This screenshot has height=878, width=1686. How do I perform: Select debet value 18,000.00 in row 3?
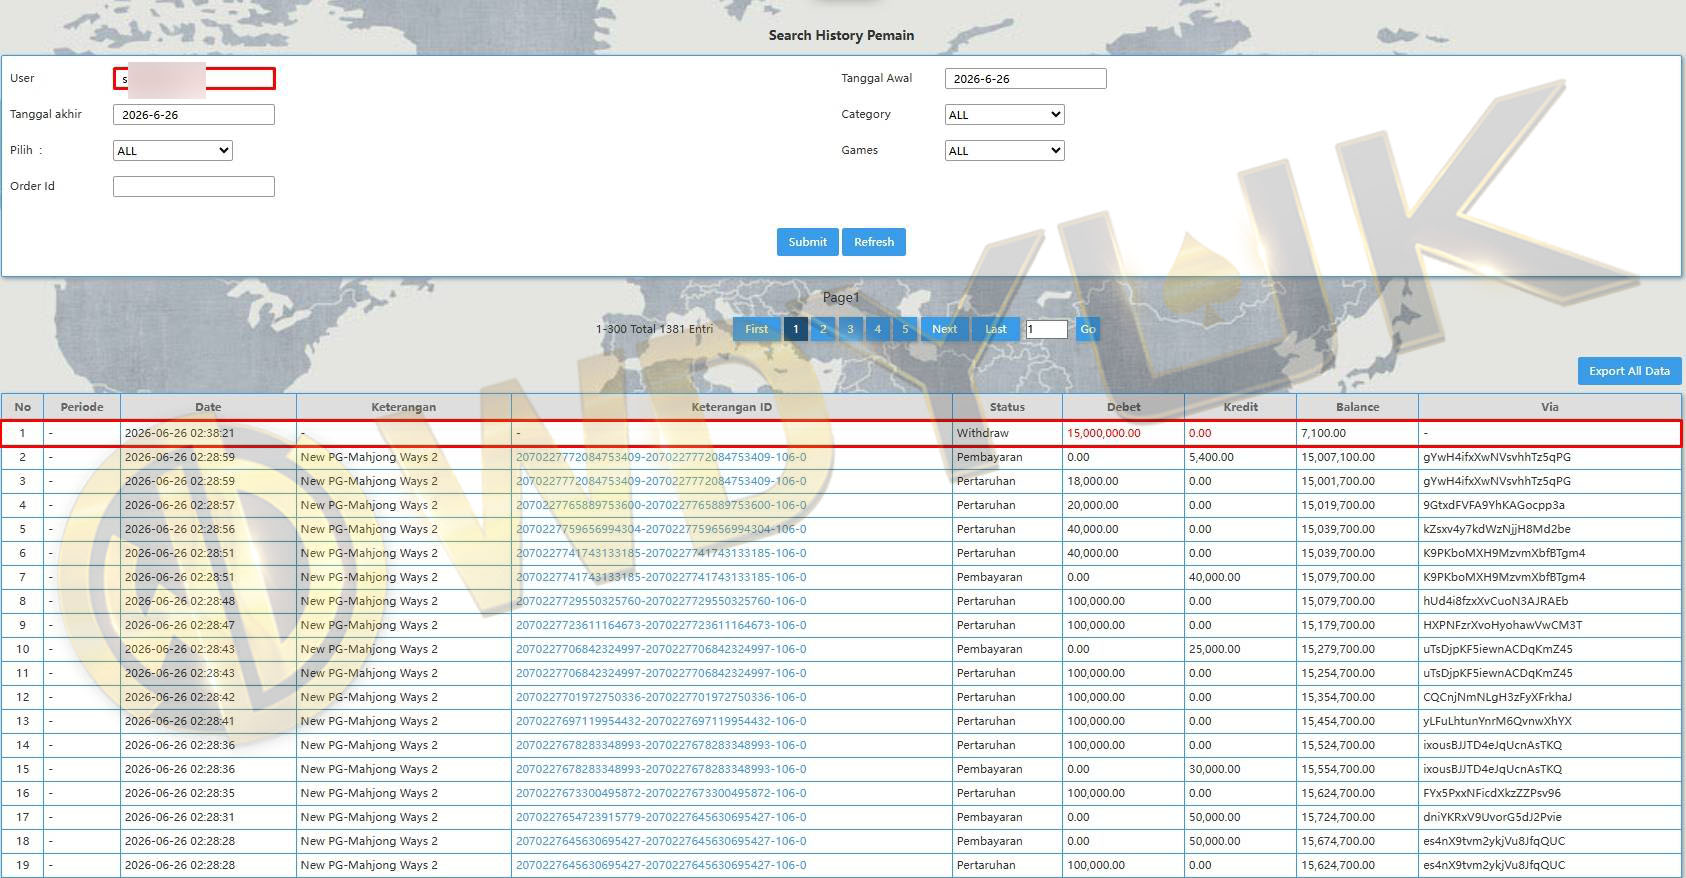[1093, 481]
